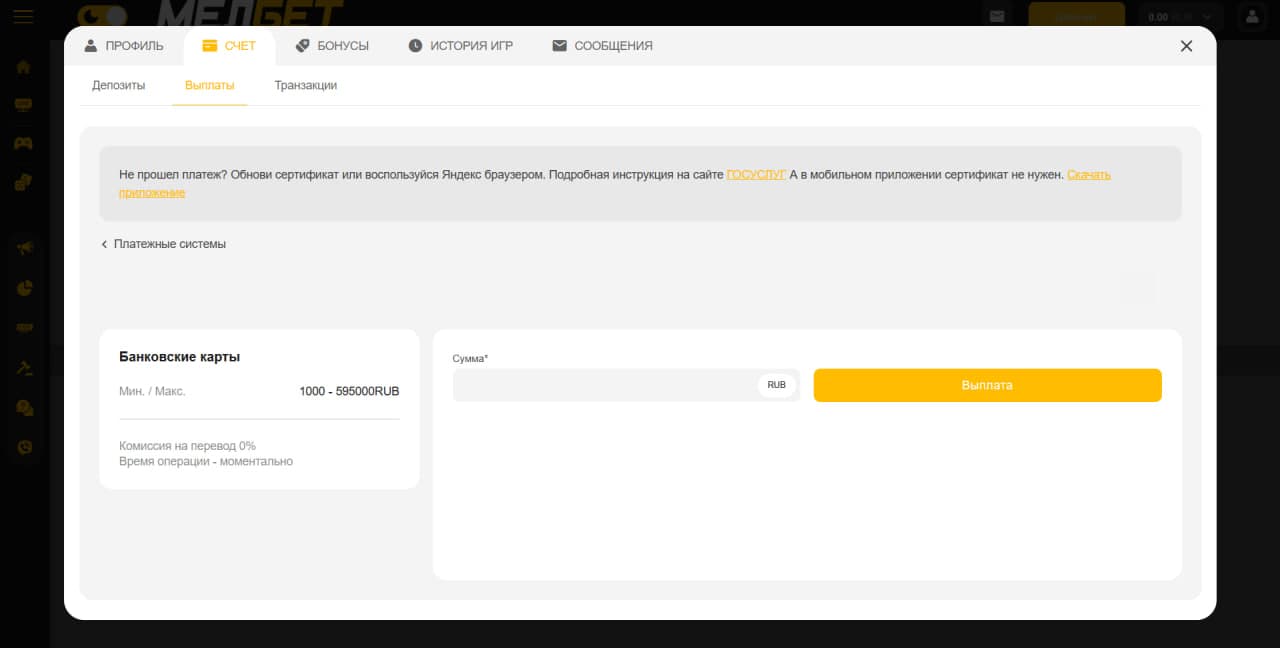The image size is (1280, 648).
Task: Click the yellow Выплата button
Action: coord(987,385)
